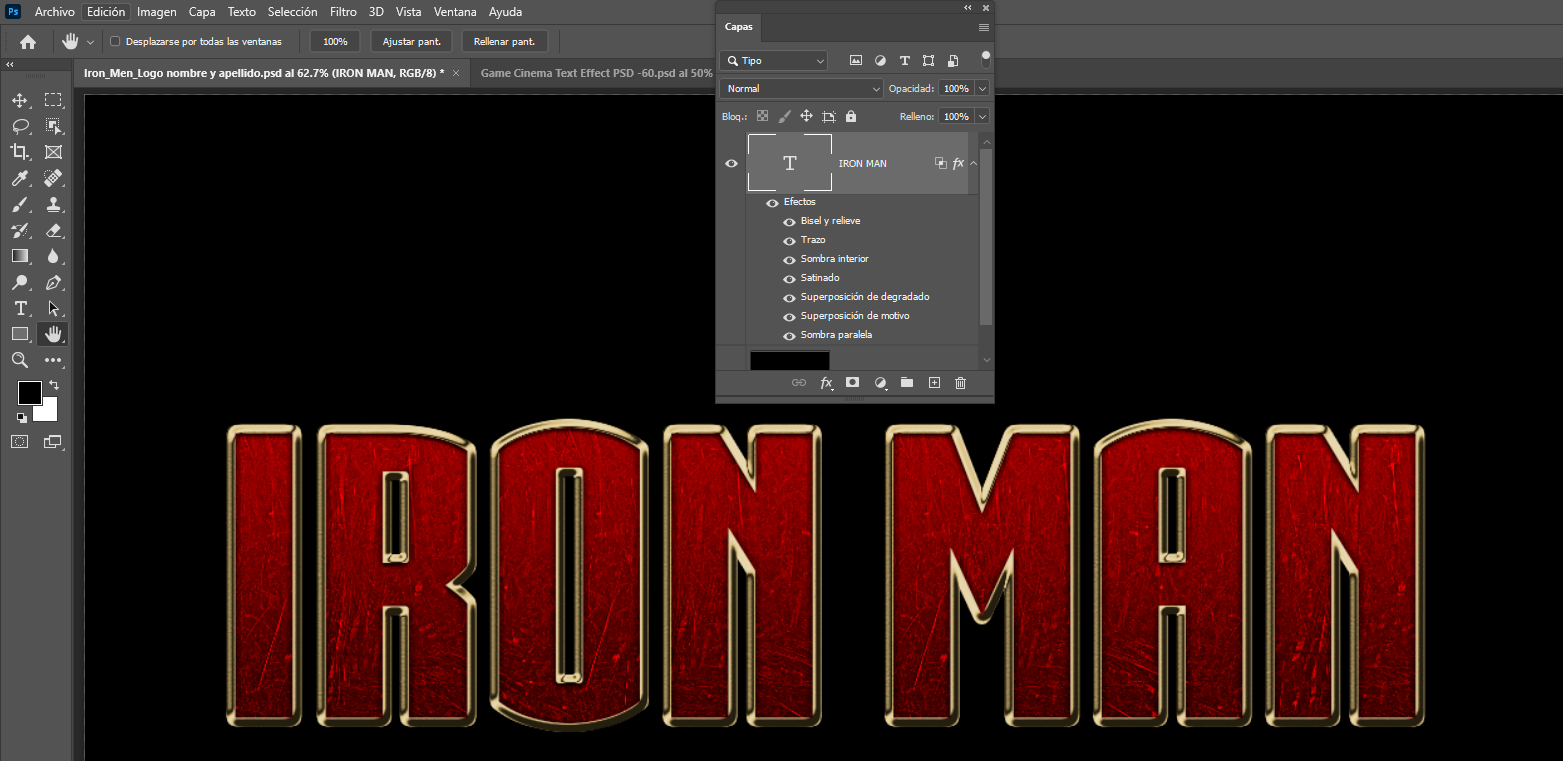Image resolution: width=1563 pixels, height=761 pixels.
Task: Open the Normal blend mode dropdown
Action: (801, 89)
